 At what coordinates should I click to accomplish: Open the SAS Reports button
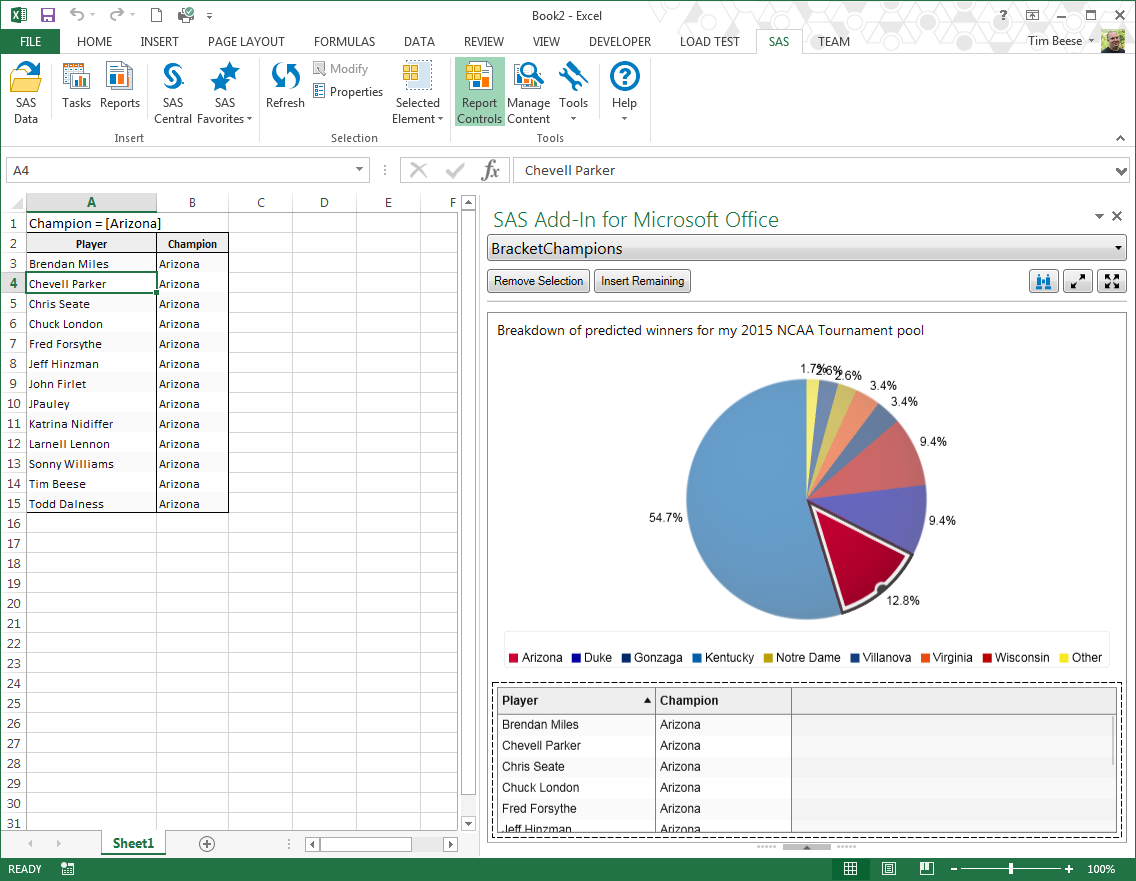click(x=120, y=86)
